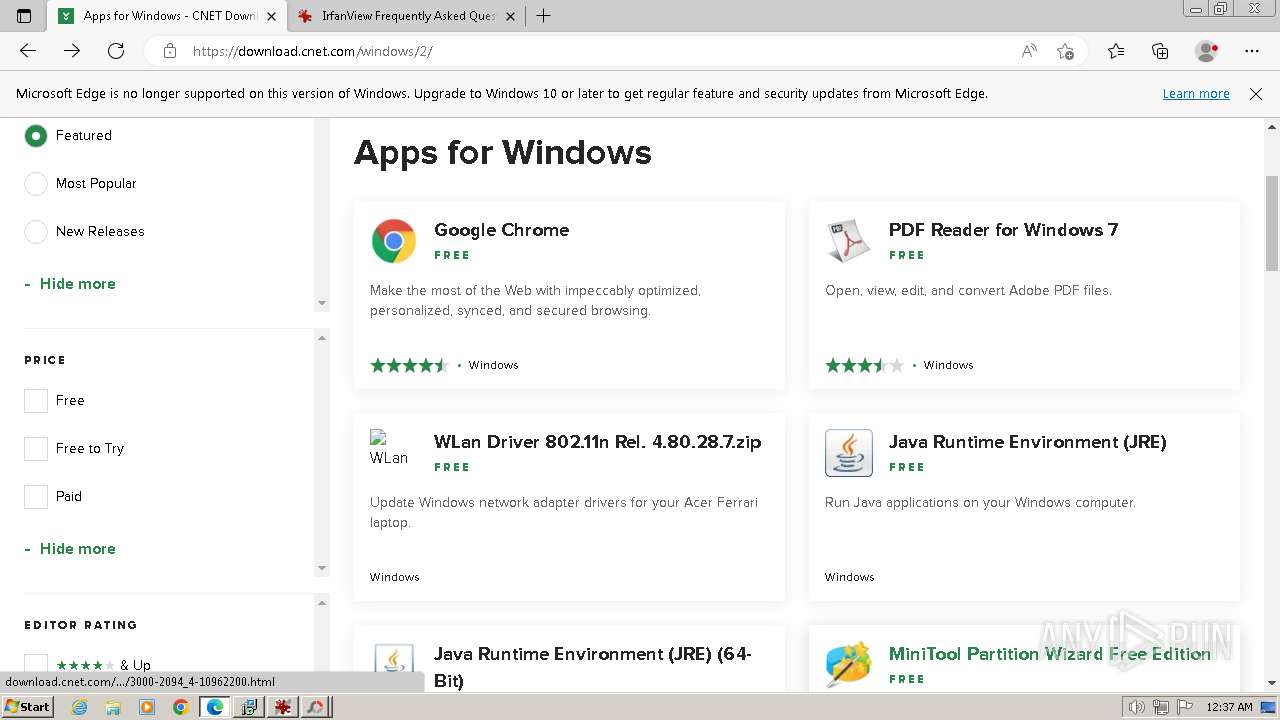This screenshot has width=1280, height=720.
Task: Open MiniTool Partition Wizard Free Edition title
Action: click(1050, 654)
